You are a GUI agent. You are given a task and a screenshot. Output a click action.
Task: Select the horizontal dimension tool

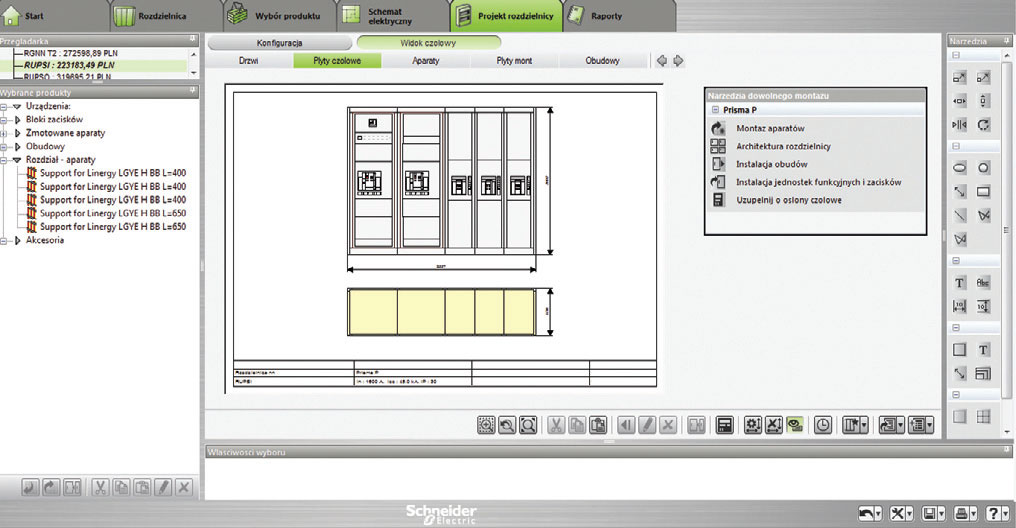pos(960,306)
